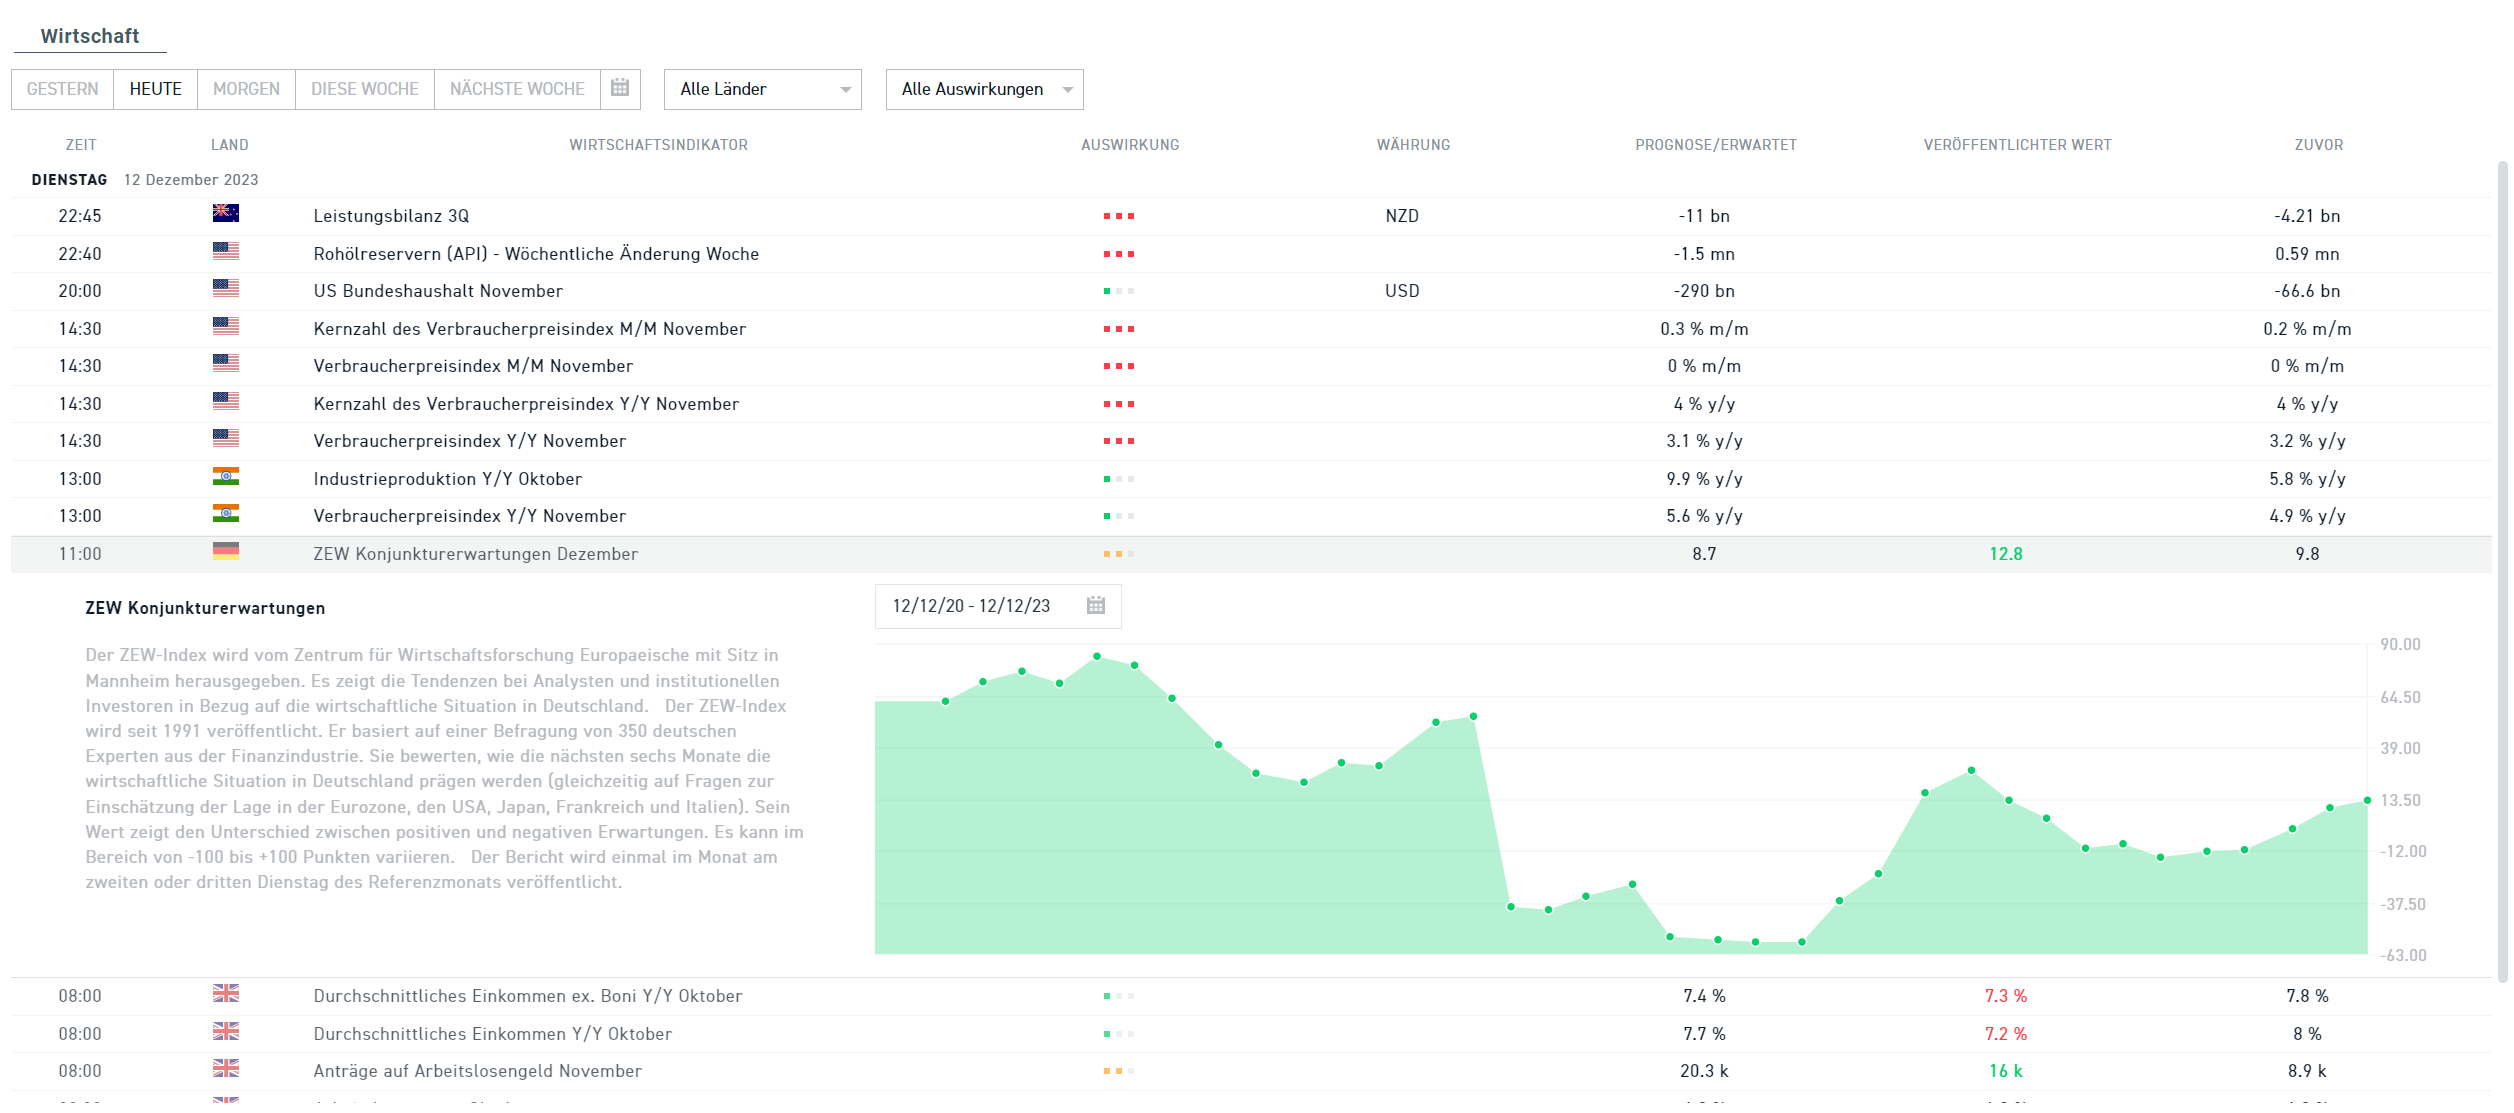Click calendar icon in chart date range
Screen dimensions: 2514x1113
point(1095,606)
